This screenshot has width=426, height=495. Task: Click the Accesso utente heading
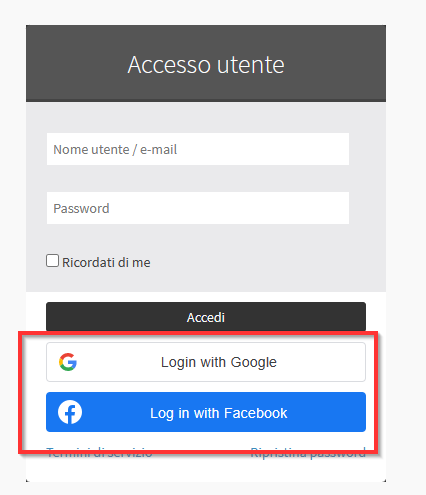(x=206, y=64)
